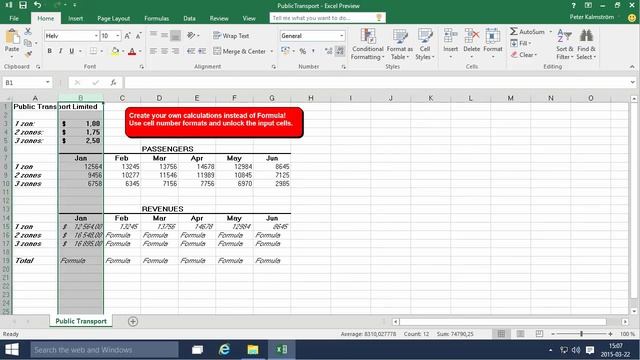
Task: Open the font size dropdown
Action: coord(118,36)
